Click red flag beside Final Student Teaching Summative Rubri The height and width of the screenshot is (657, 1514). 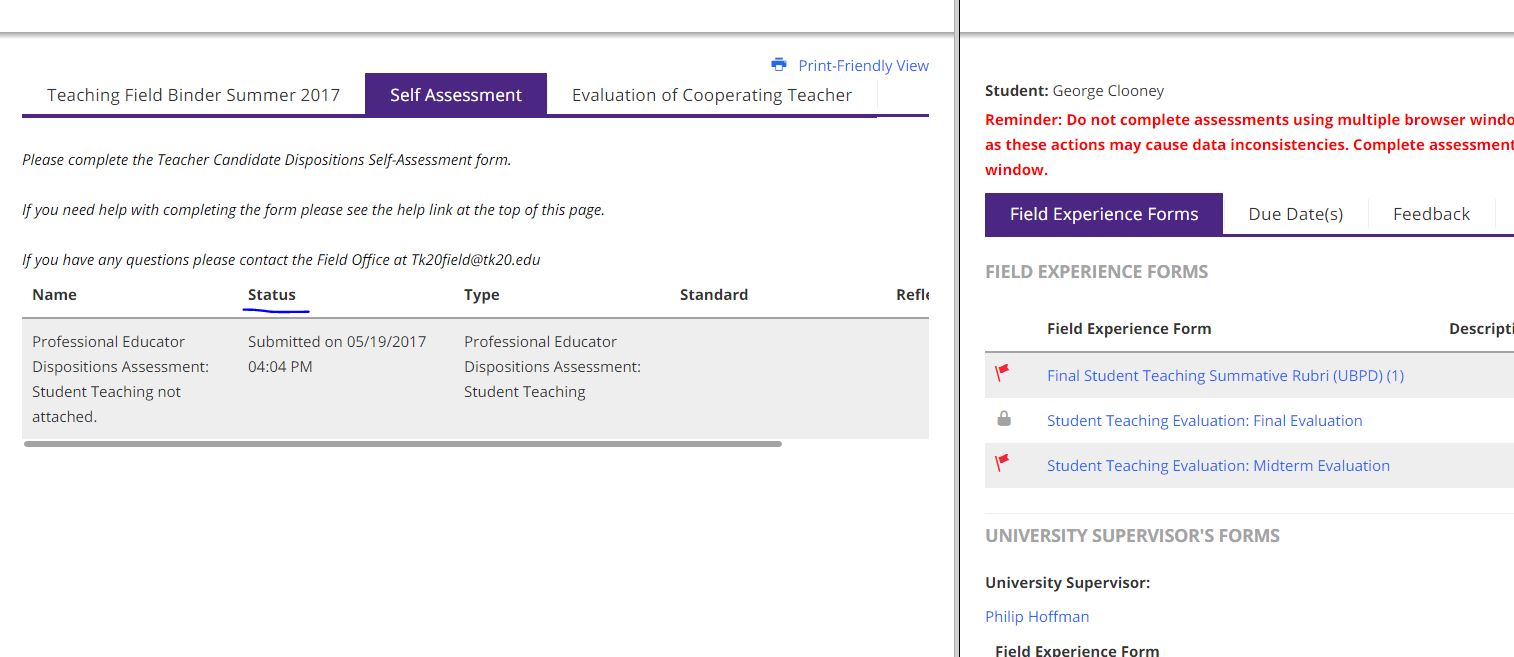[1003, 373]
